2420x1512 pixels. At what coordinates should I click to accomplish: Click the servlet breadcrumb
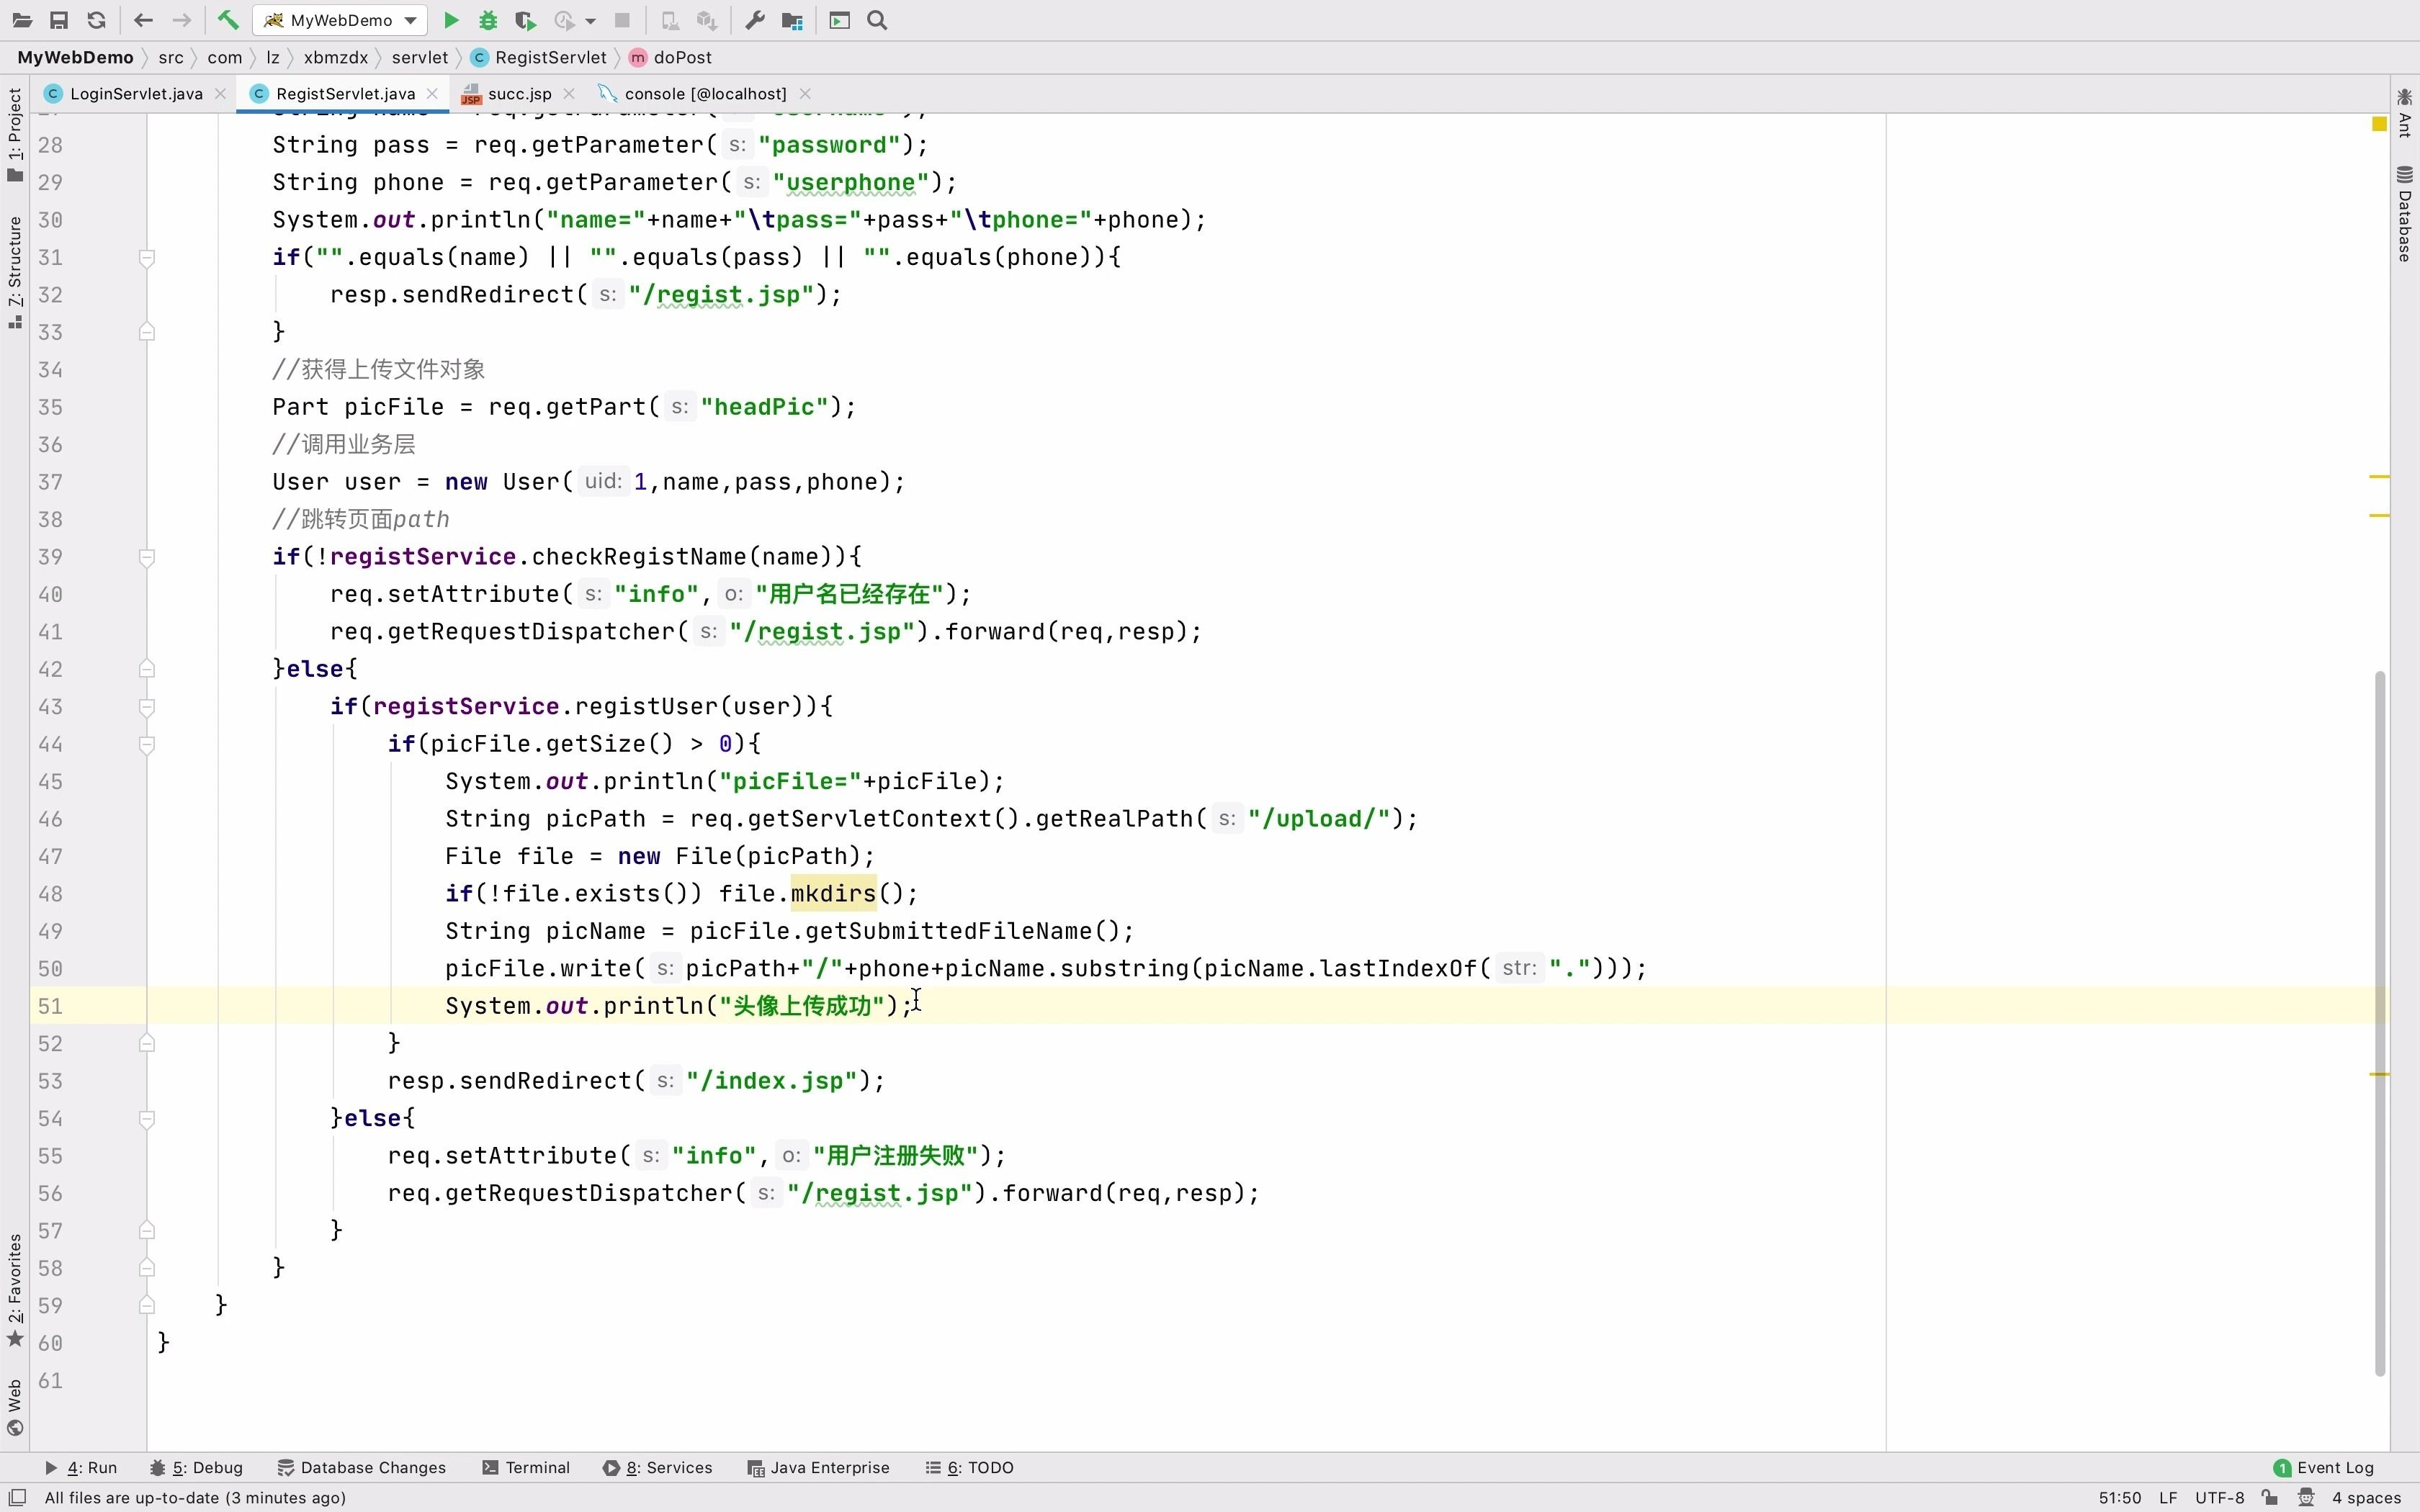coord(420,57)
